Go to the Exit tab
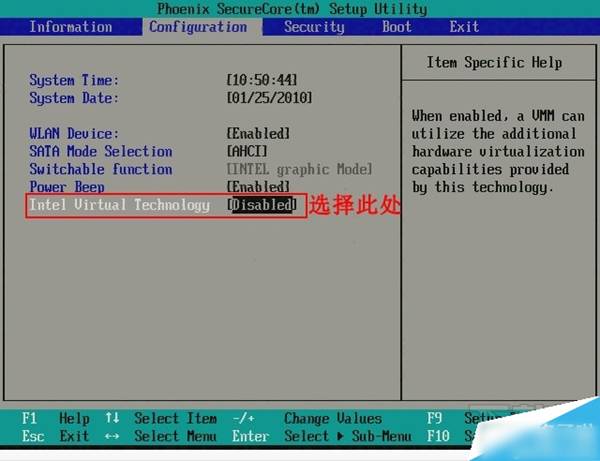Screen dimensions: 600x461 pos(464,27)
